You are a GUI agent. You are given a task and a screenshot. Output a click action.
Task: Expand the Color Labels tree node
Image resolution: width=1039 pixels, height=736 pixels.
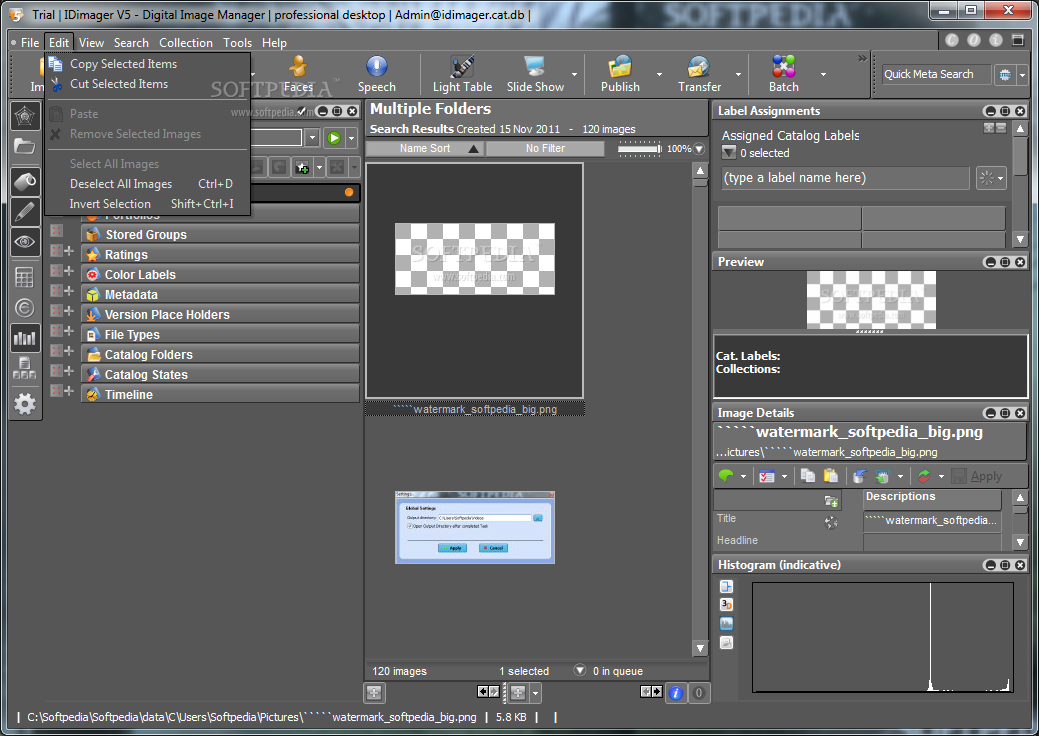pos(69,270)
